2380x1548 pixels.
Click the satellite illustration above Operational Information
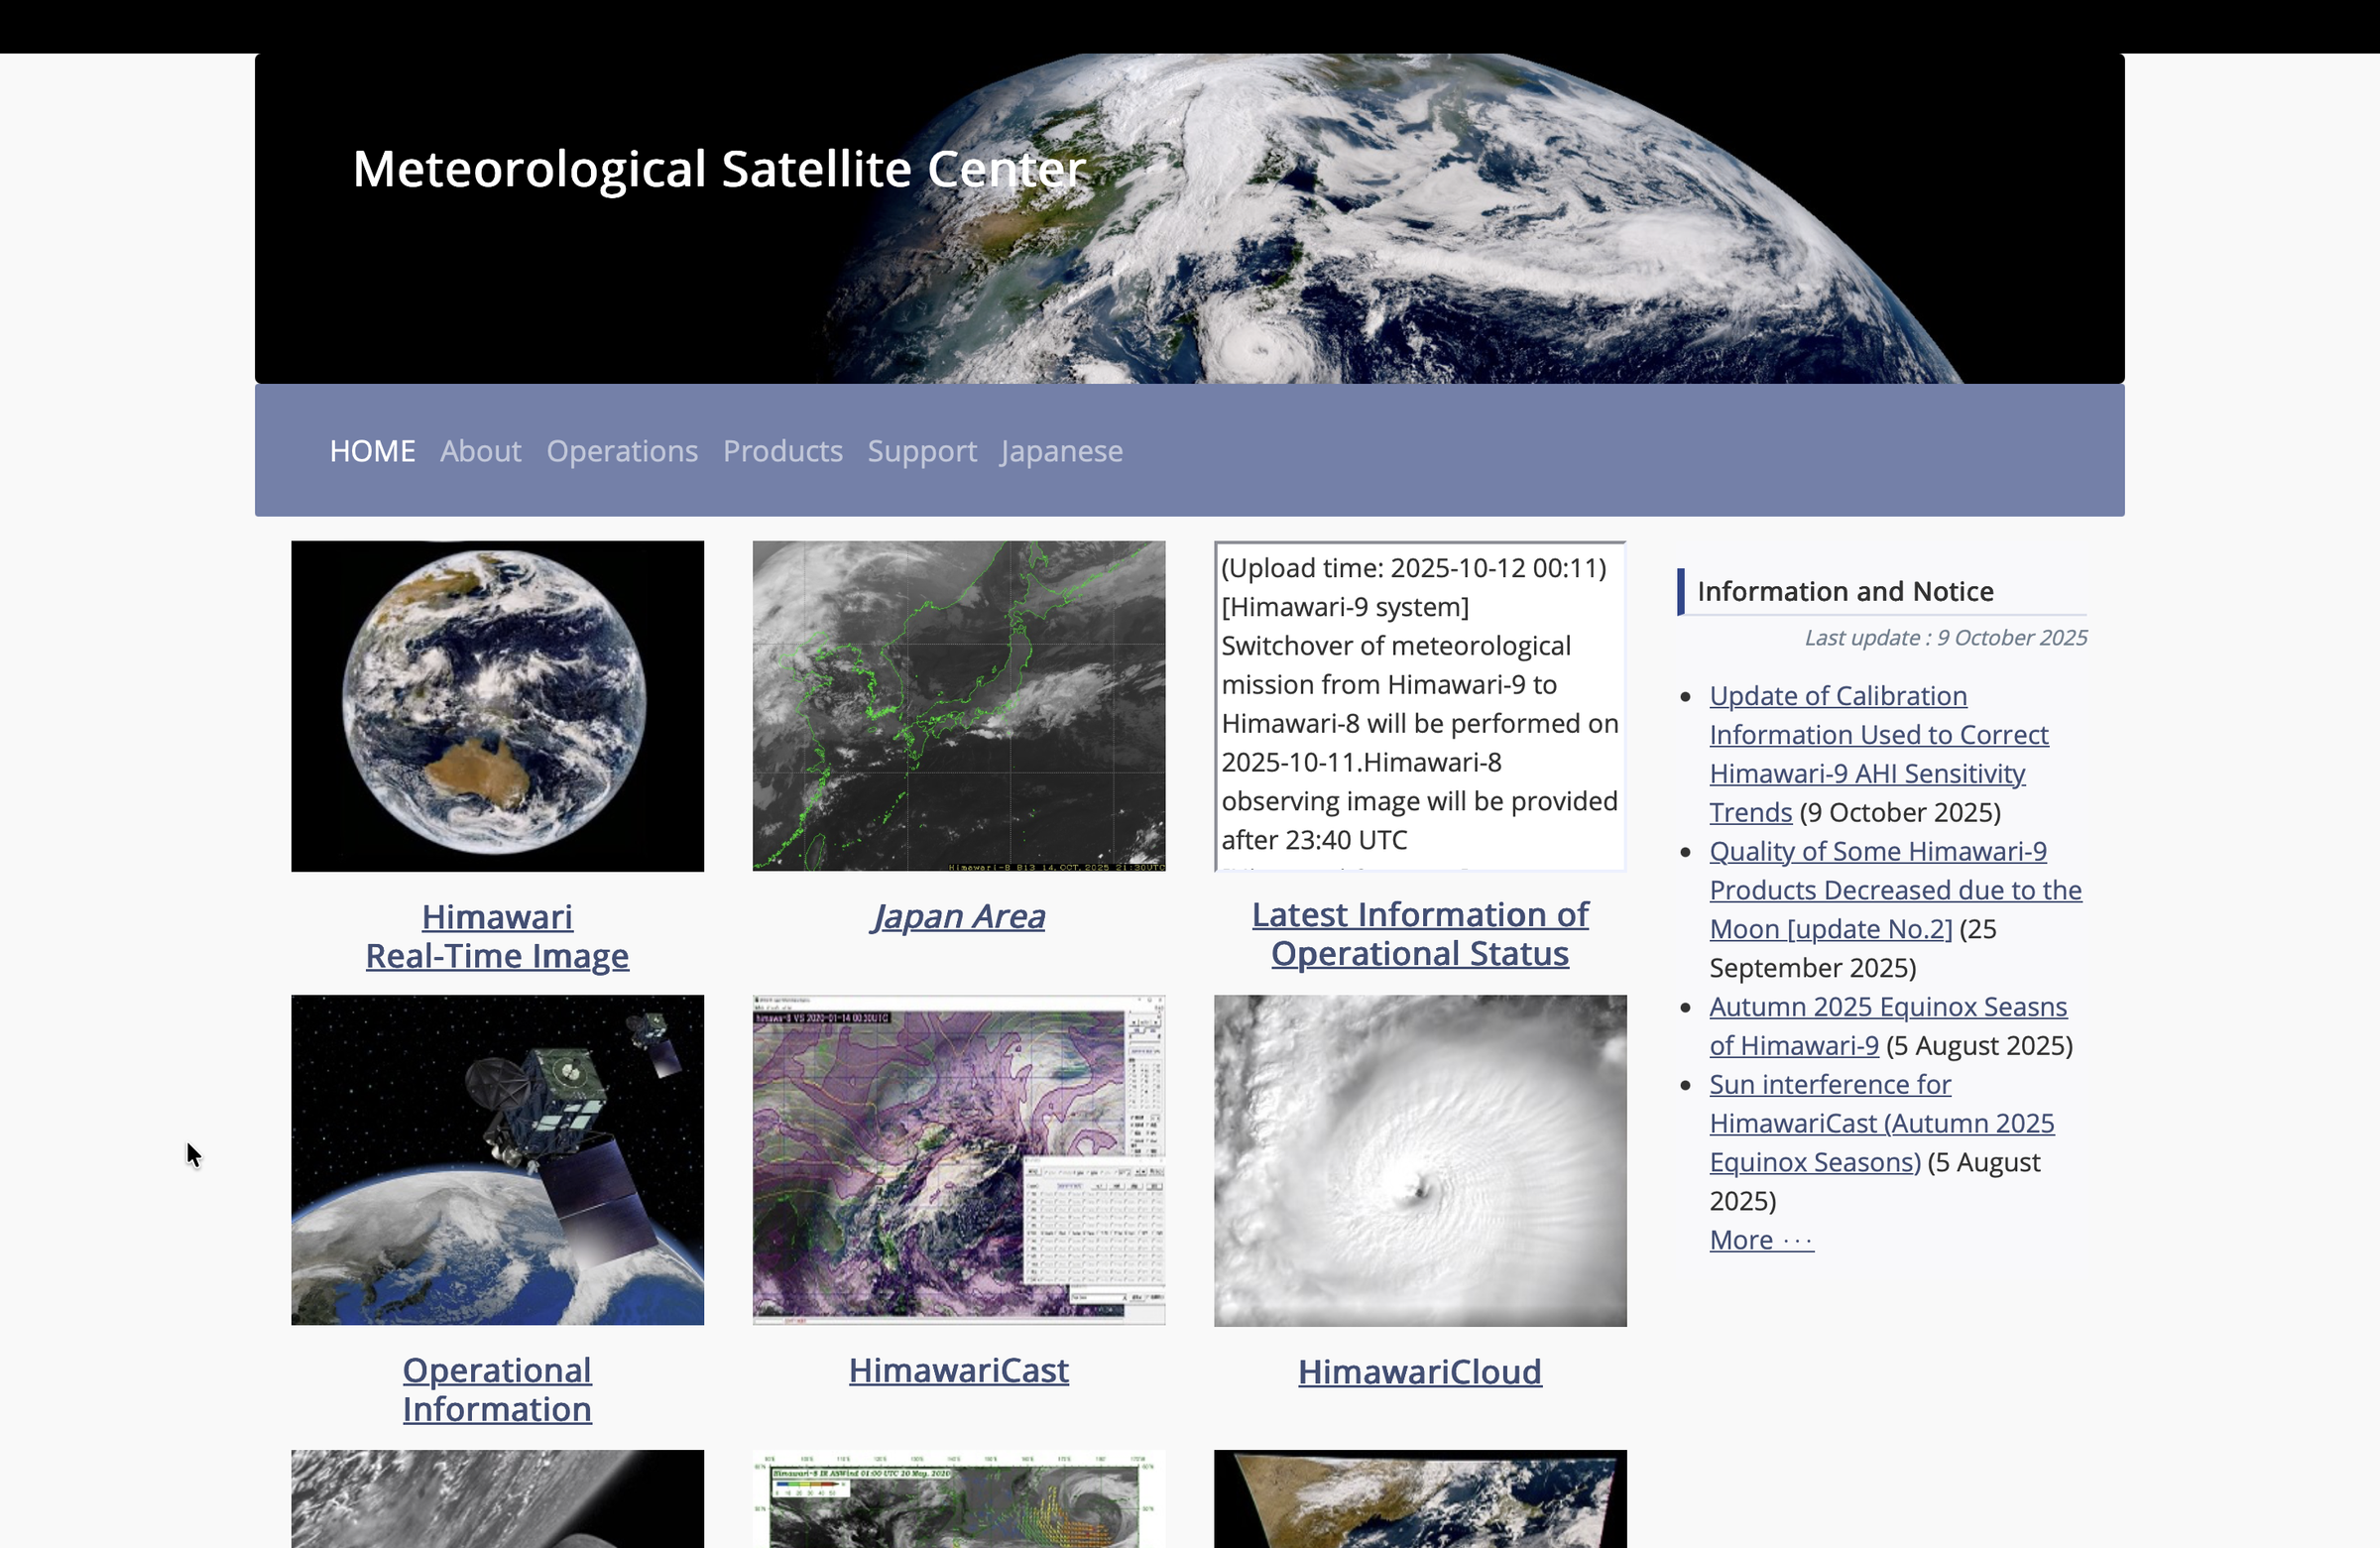coord(497,1160)
